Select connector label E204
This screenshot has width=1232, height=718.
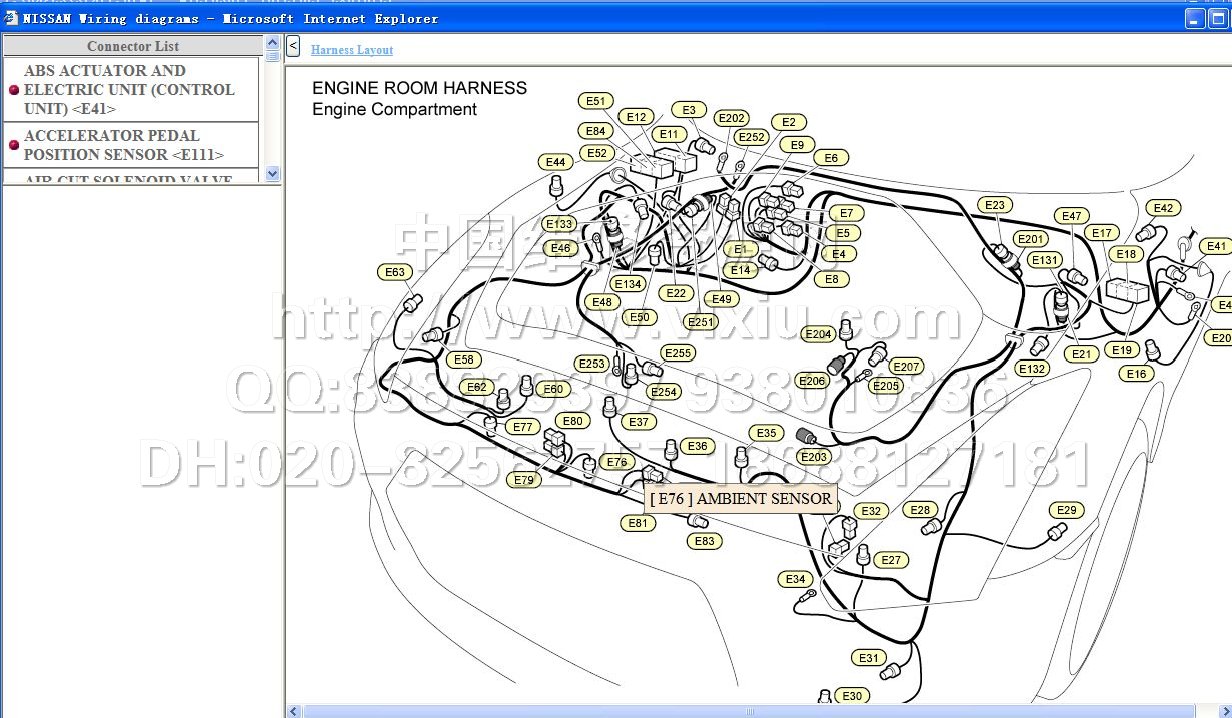coord(818,334)
